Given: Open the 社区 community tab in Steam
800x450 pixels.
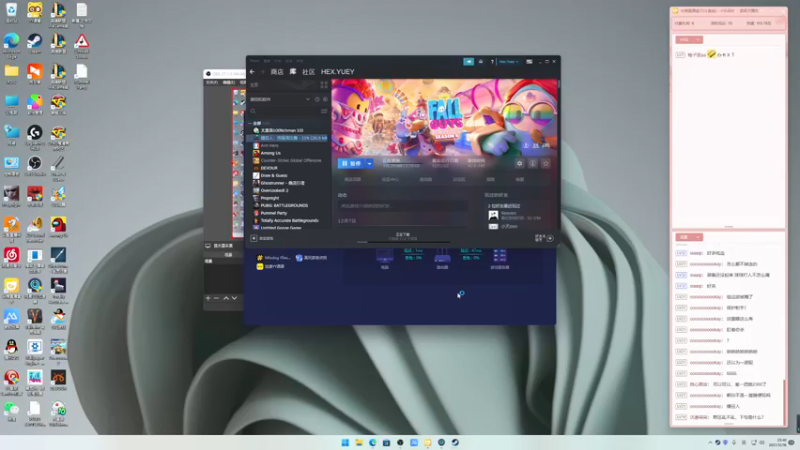Looking at the screenshot, I should 309,72.
